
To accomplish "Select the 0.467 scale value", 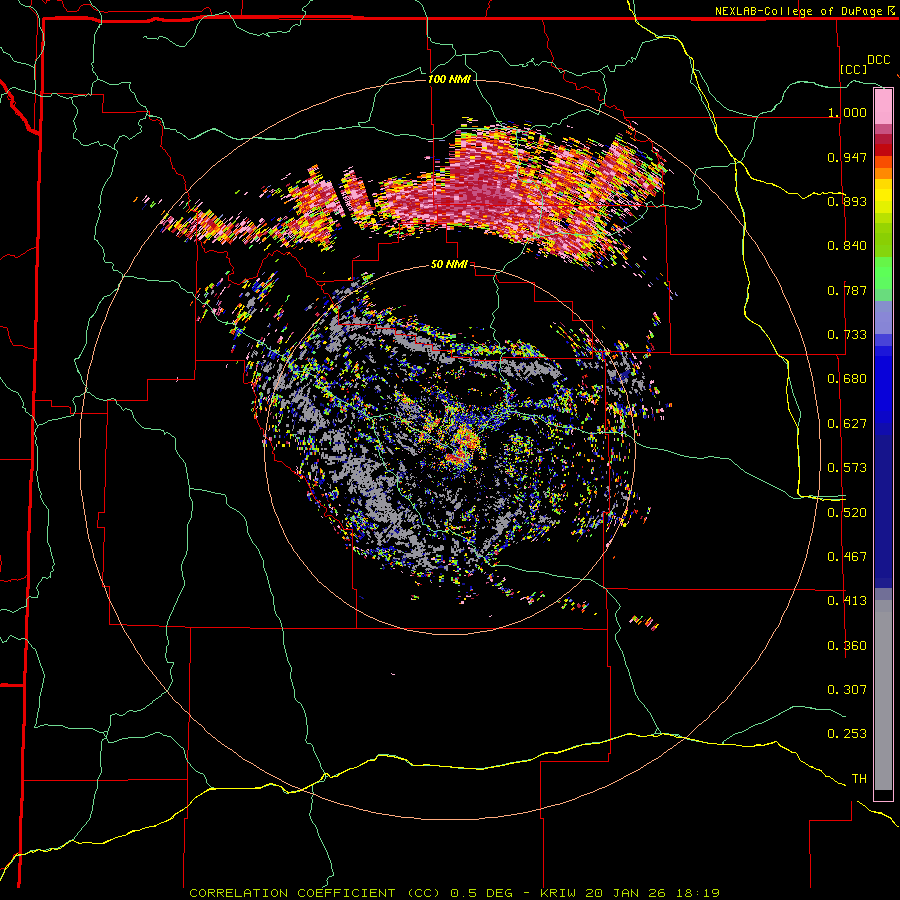I will coord(847,557).
